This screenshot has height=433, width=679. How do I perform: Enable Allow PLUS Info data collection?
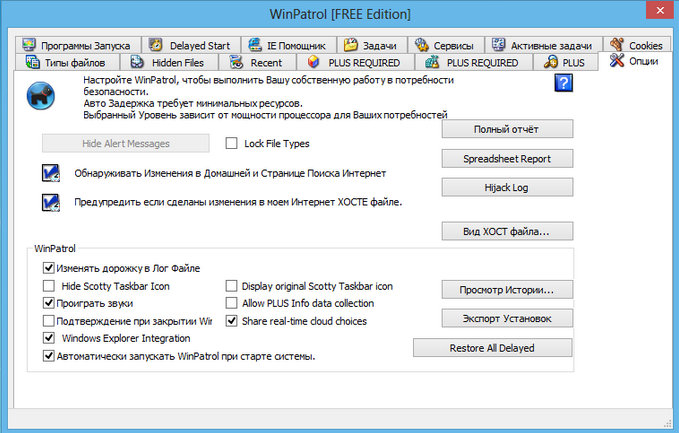[232, 303]
